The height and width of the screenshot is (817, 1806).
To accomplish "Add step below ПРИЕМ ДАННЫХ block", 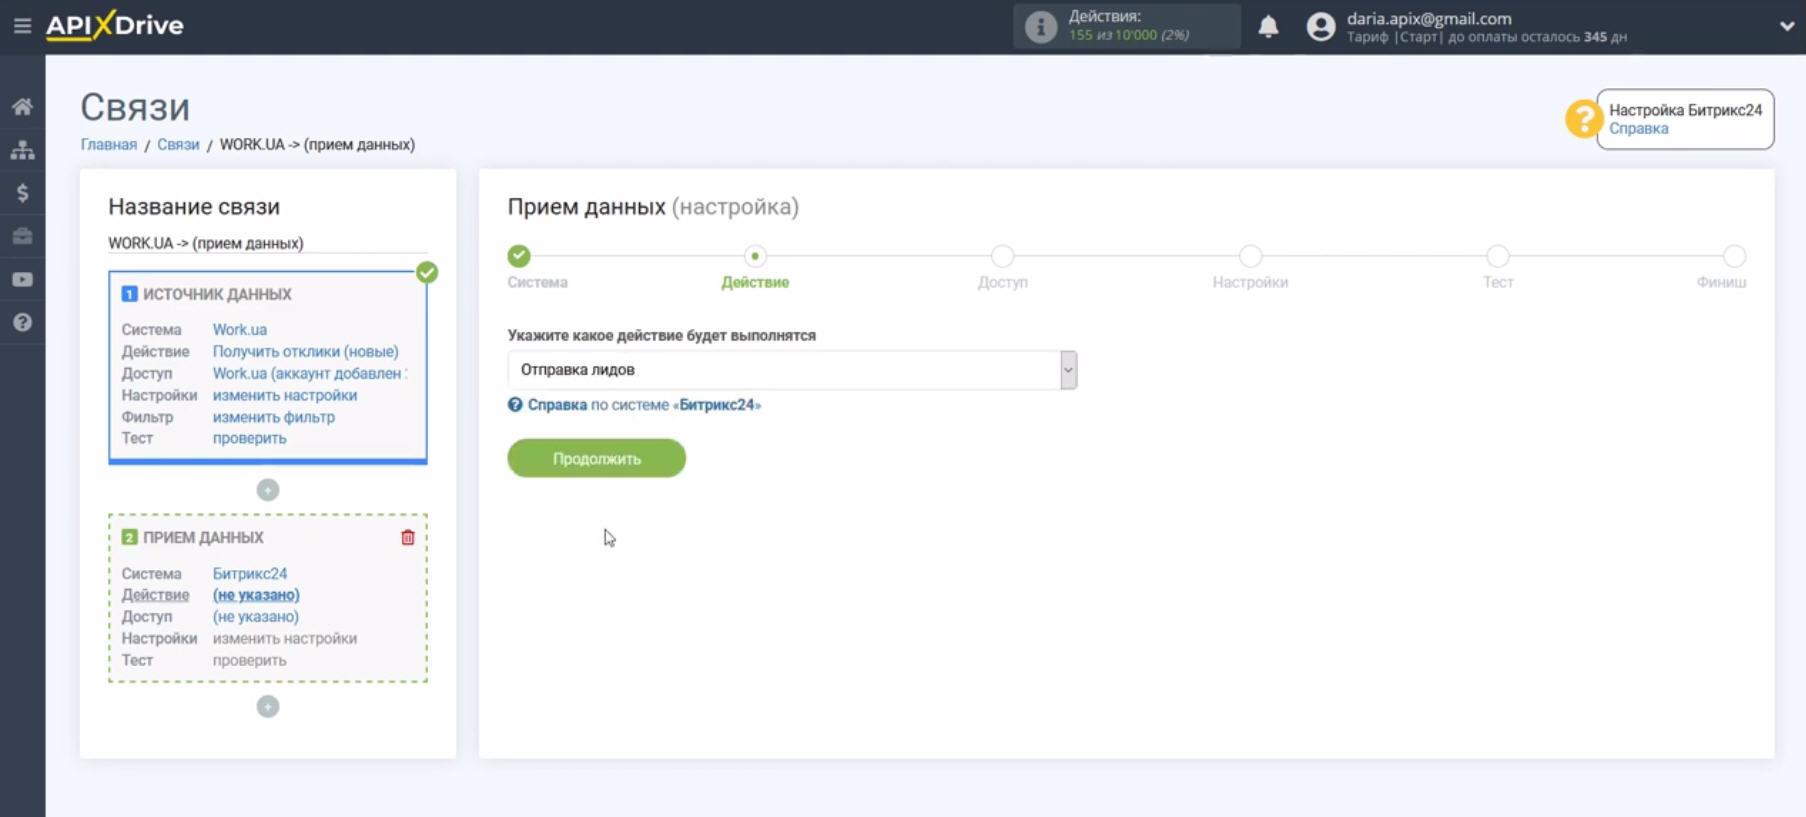I will click(268, 707).
